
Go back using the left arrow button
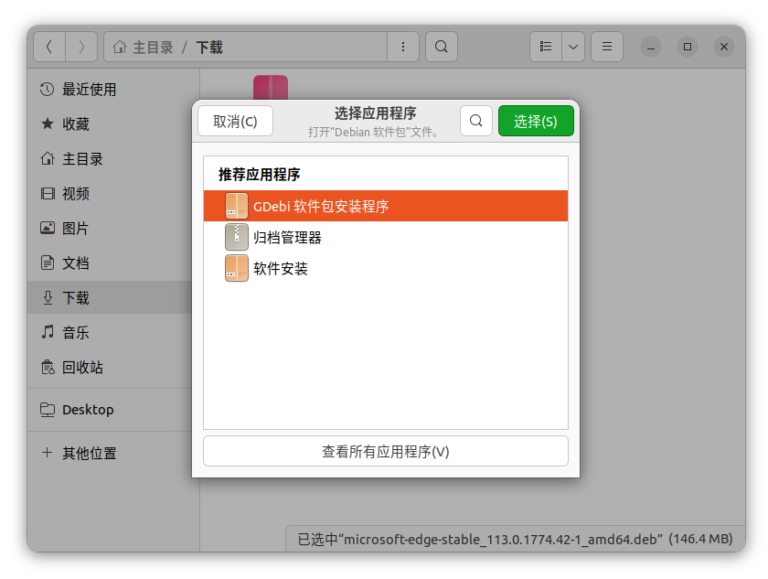coord(50,47)
